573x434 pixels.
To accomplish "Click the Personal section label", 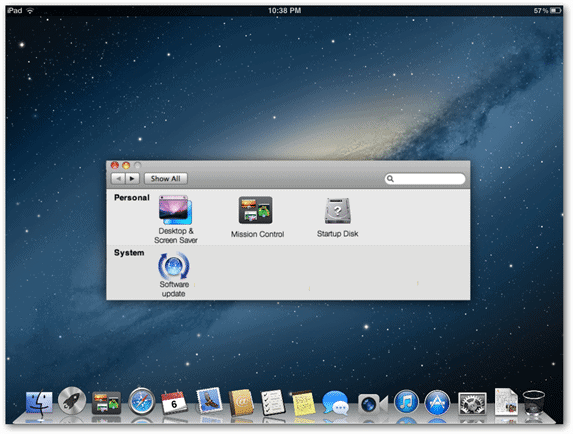I will pos(132,198).
